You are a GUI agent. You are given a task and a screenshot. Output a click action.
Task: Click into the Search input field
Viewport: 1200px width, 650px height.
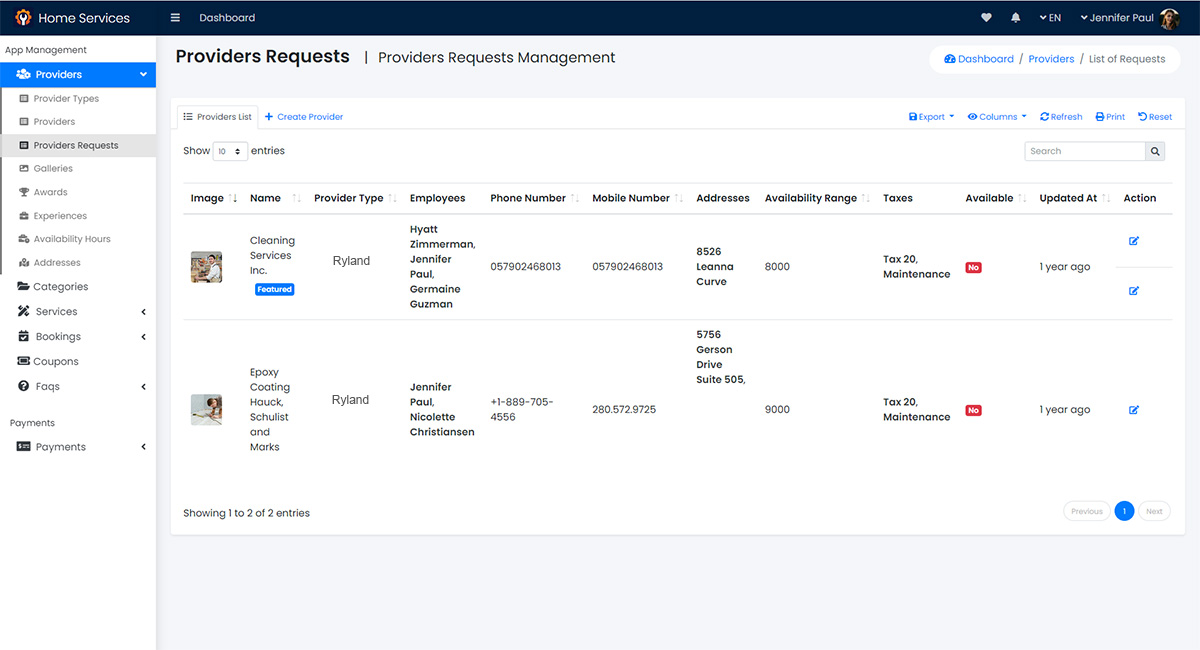(x=1084, y=151)
